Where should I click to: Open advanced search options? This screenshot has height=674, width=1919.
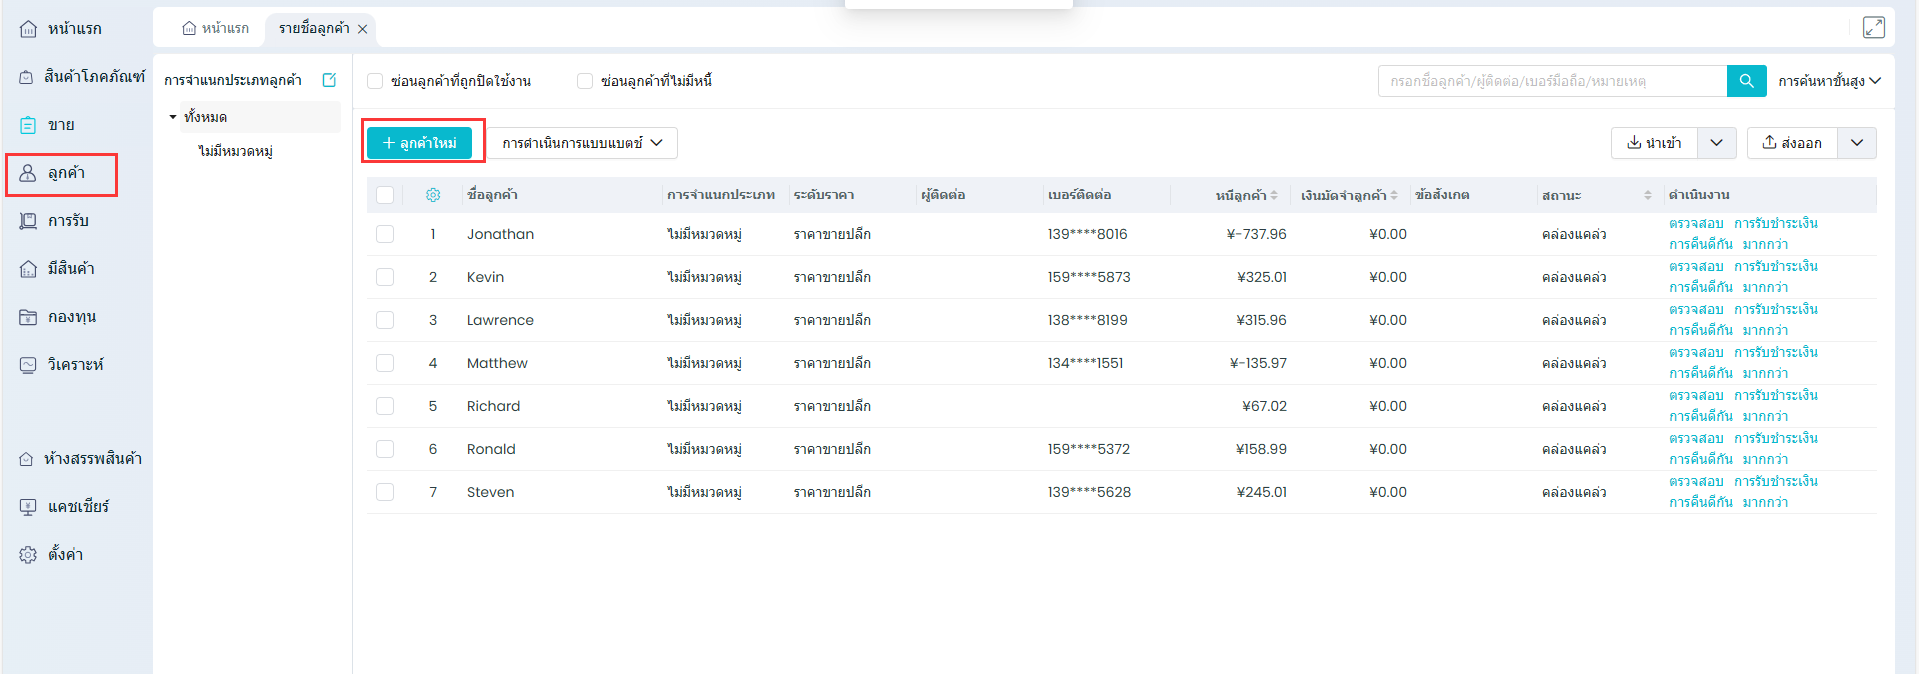1828,81
